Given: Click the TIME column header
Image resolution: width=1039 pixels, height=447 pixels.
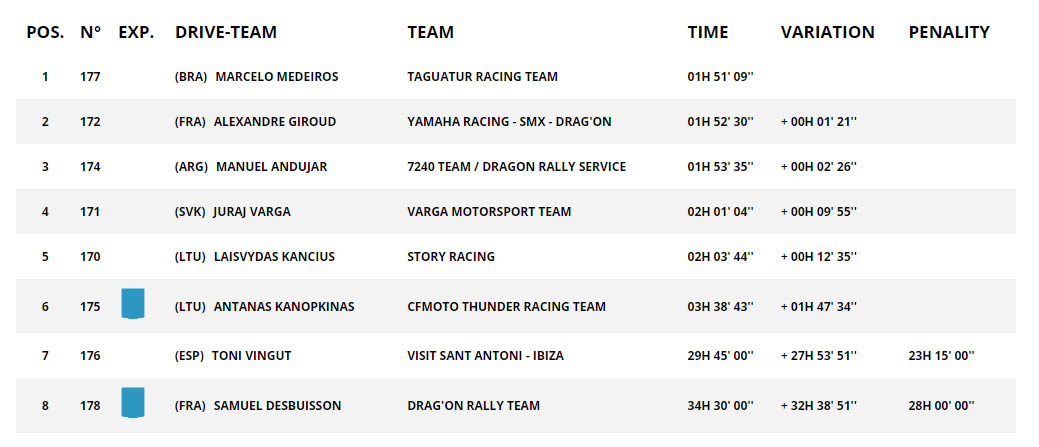Looking at the screenshot, I should pyautogui.click(x=708, y=32).
